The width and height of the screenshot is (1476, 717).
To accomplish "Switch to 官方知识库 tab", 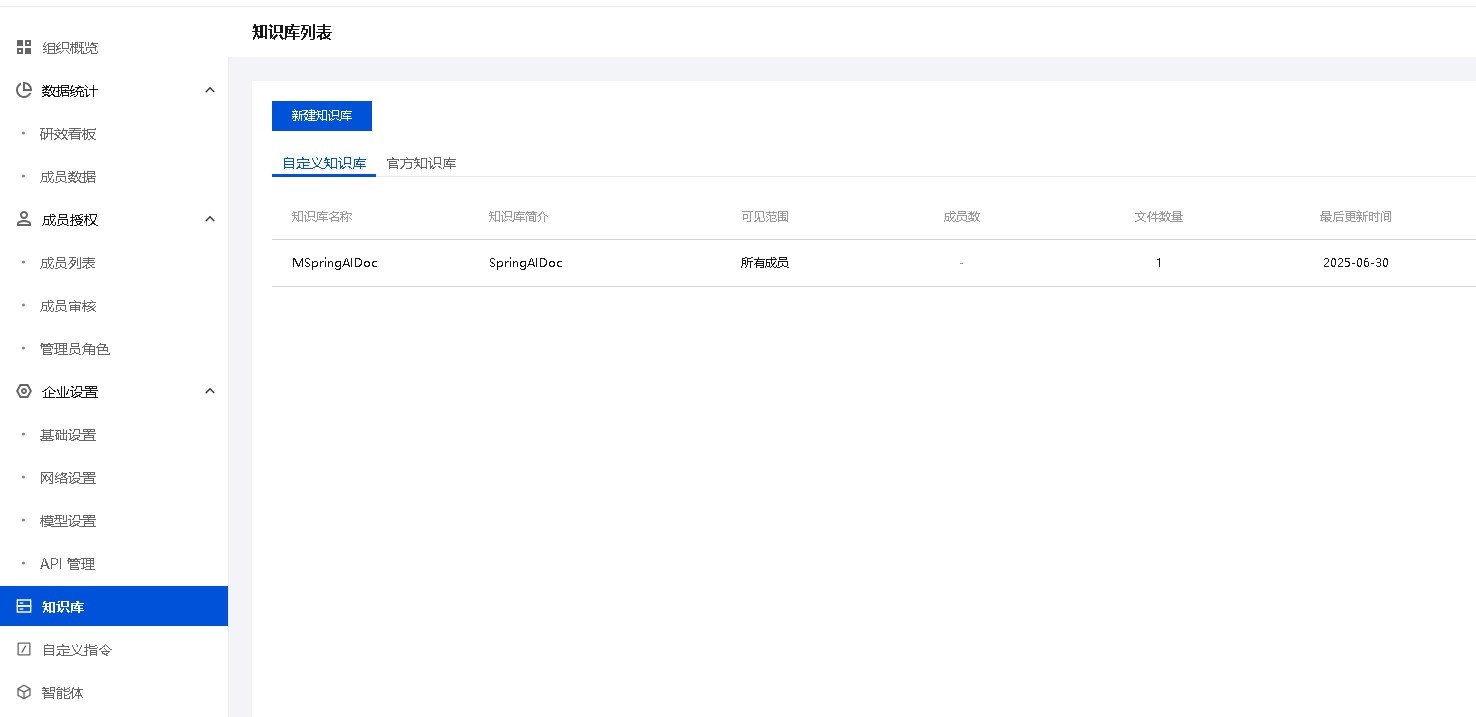I will (x=422, y=163).
